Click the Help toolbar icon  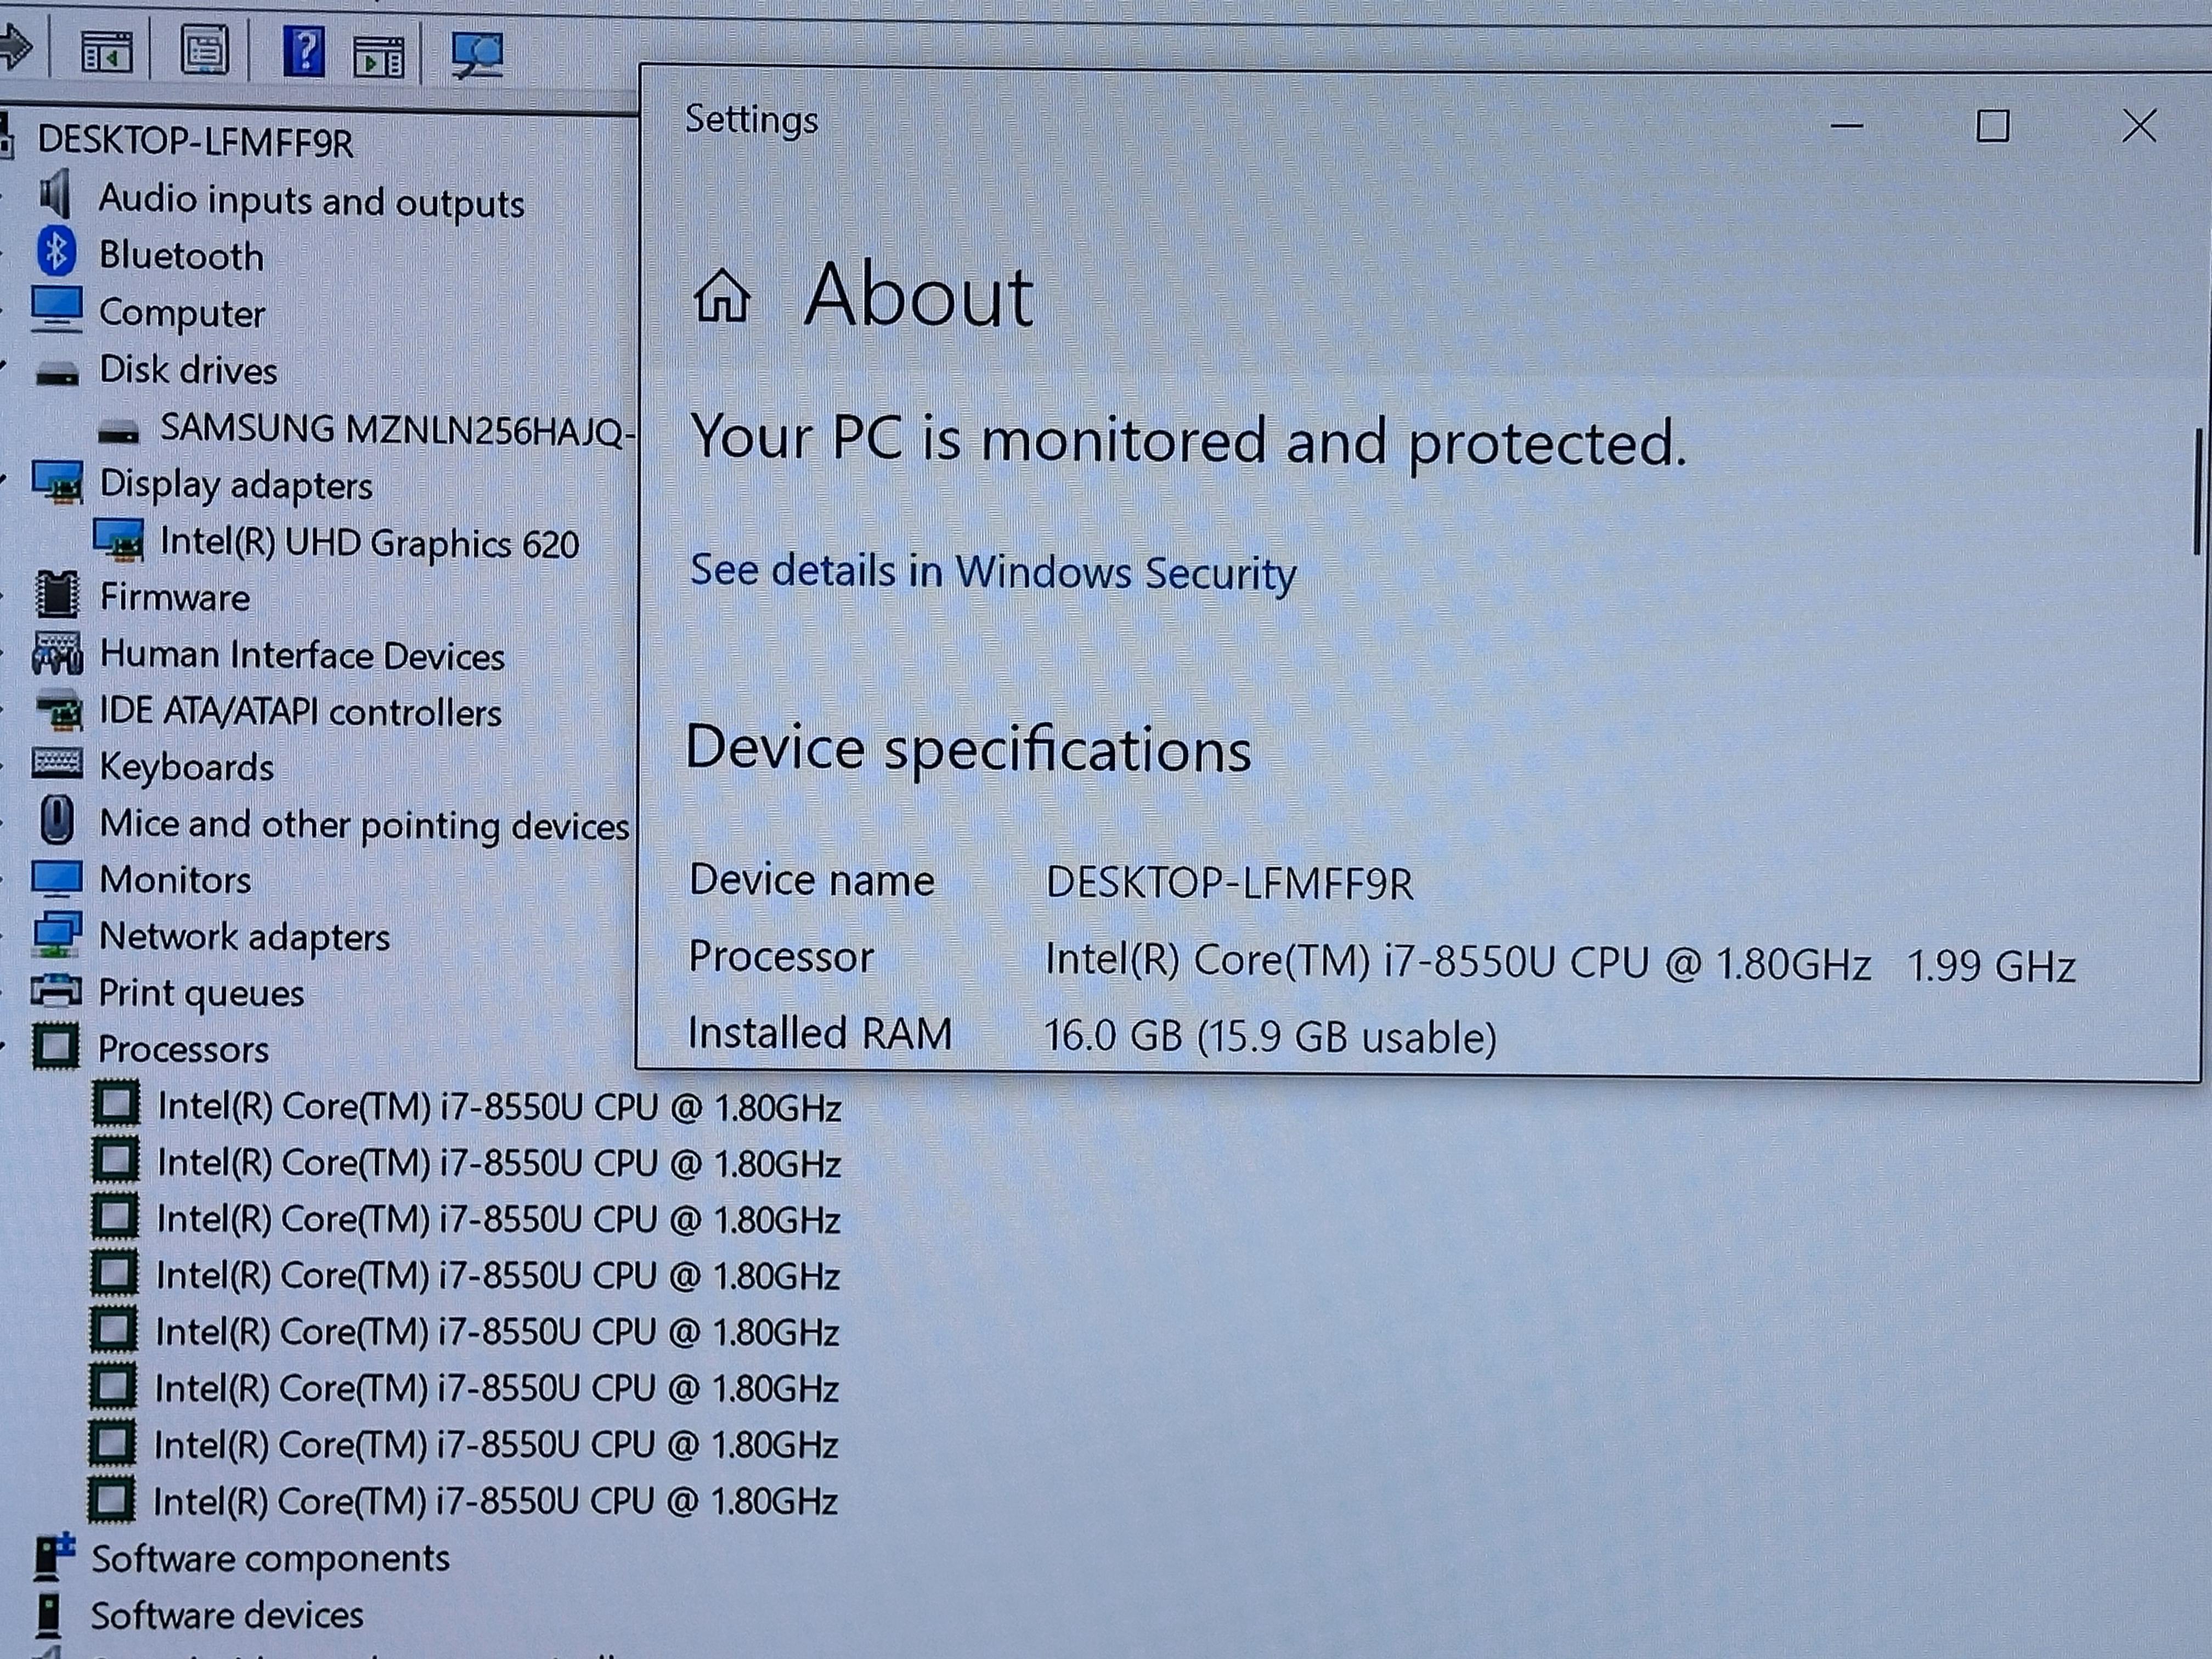[304, 51]
